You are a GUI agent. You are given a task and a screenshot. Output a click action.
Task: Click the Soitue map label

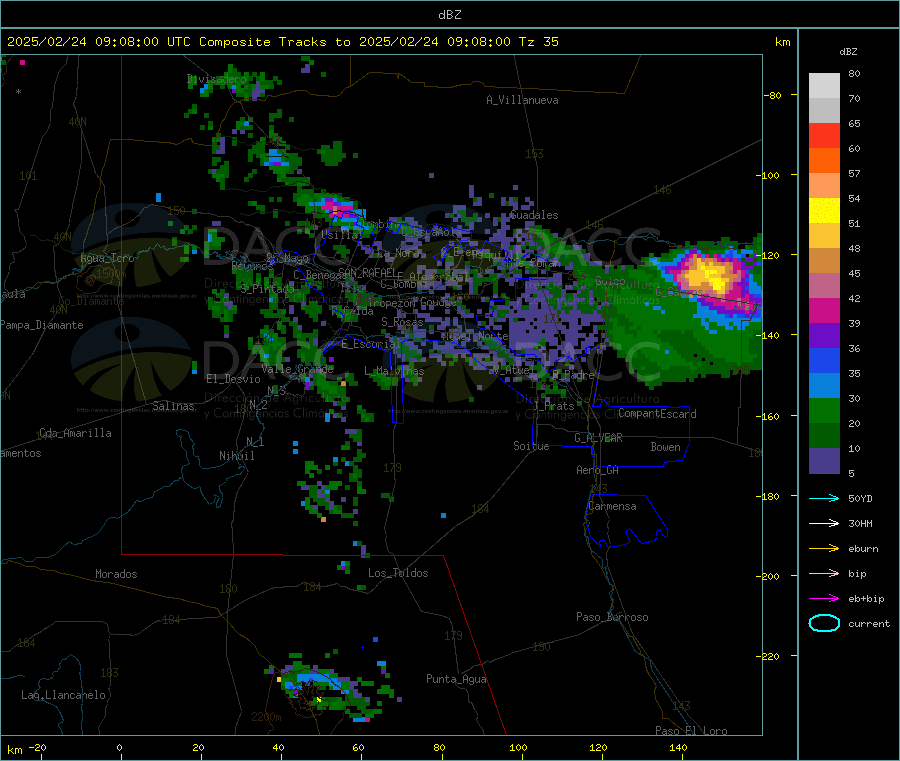[x=531, y=446]
